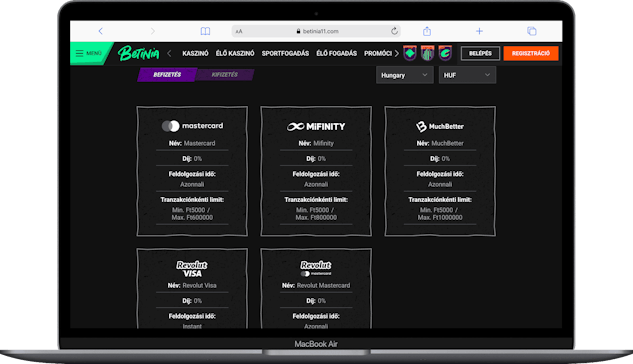The width and height of the screenshot is (633, 364).
Task: Reload the page with refresh icon
Action: pos(394,31)
